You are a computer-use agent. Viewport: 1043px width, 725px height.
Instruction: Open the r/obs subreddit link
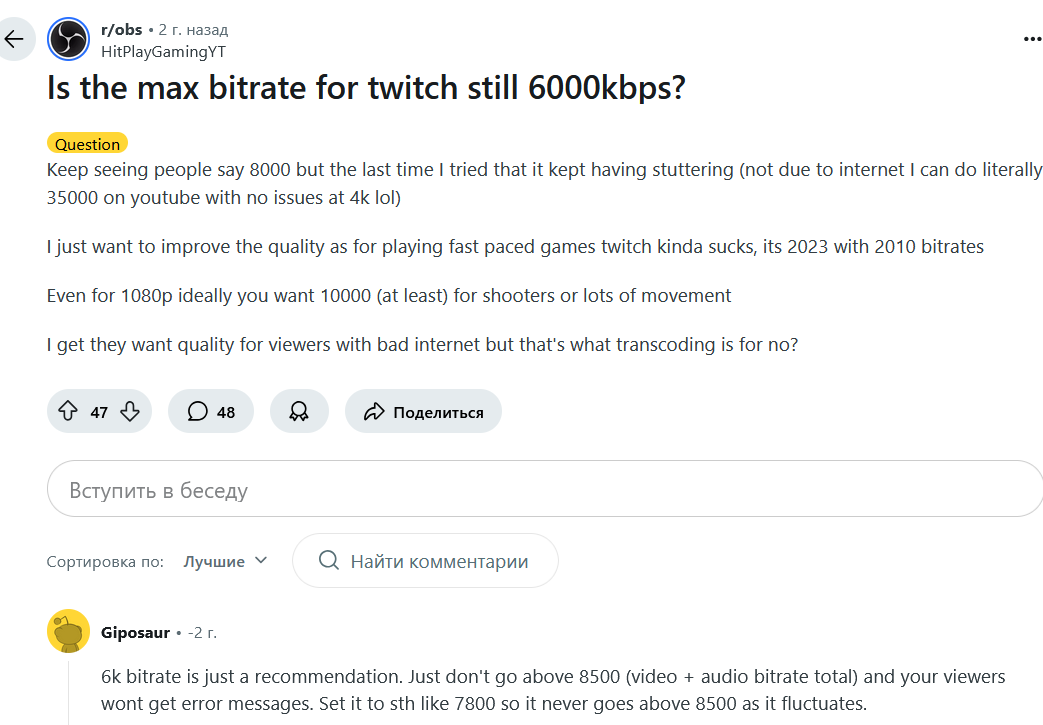click(122, 30)
